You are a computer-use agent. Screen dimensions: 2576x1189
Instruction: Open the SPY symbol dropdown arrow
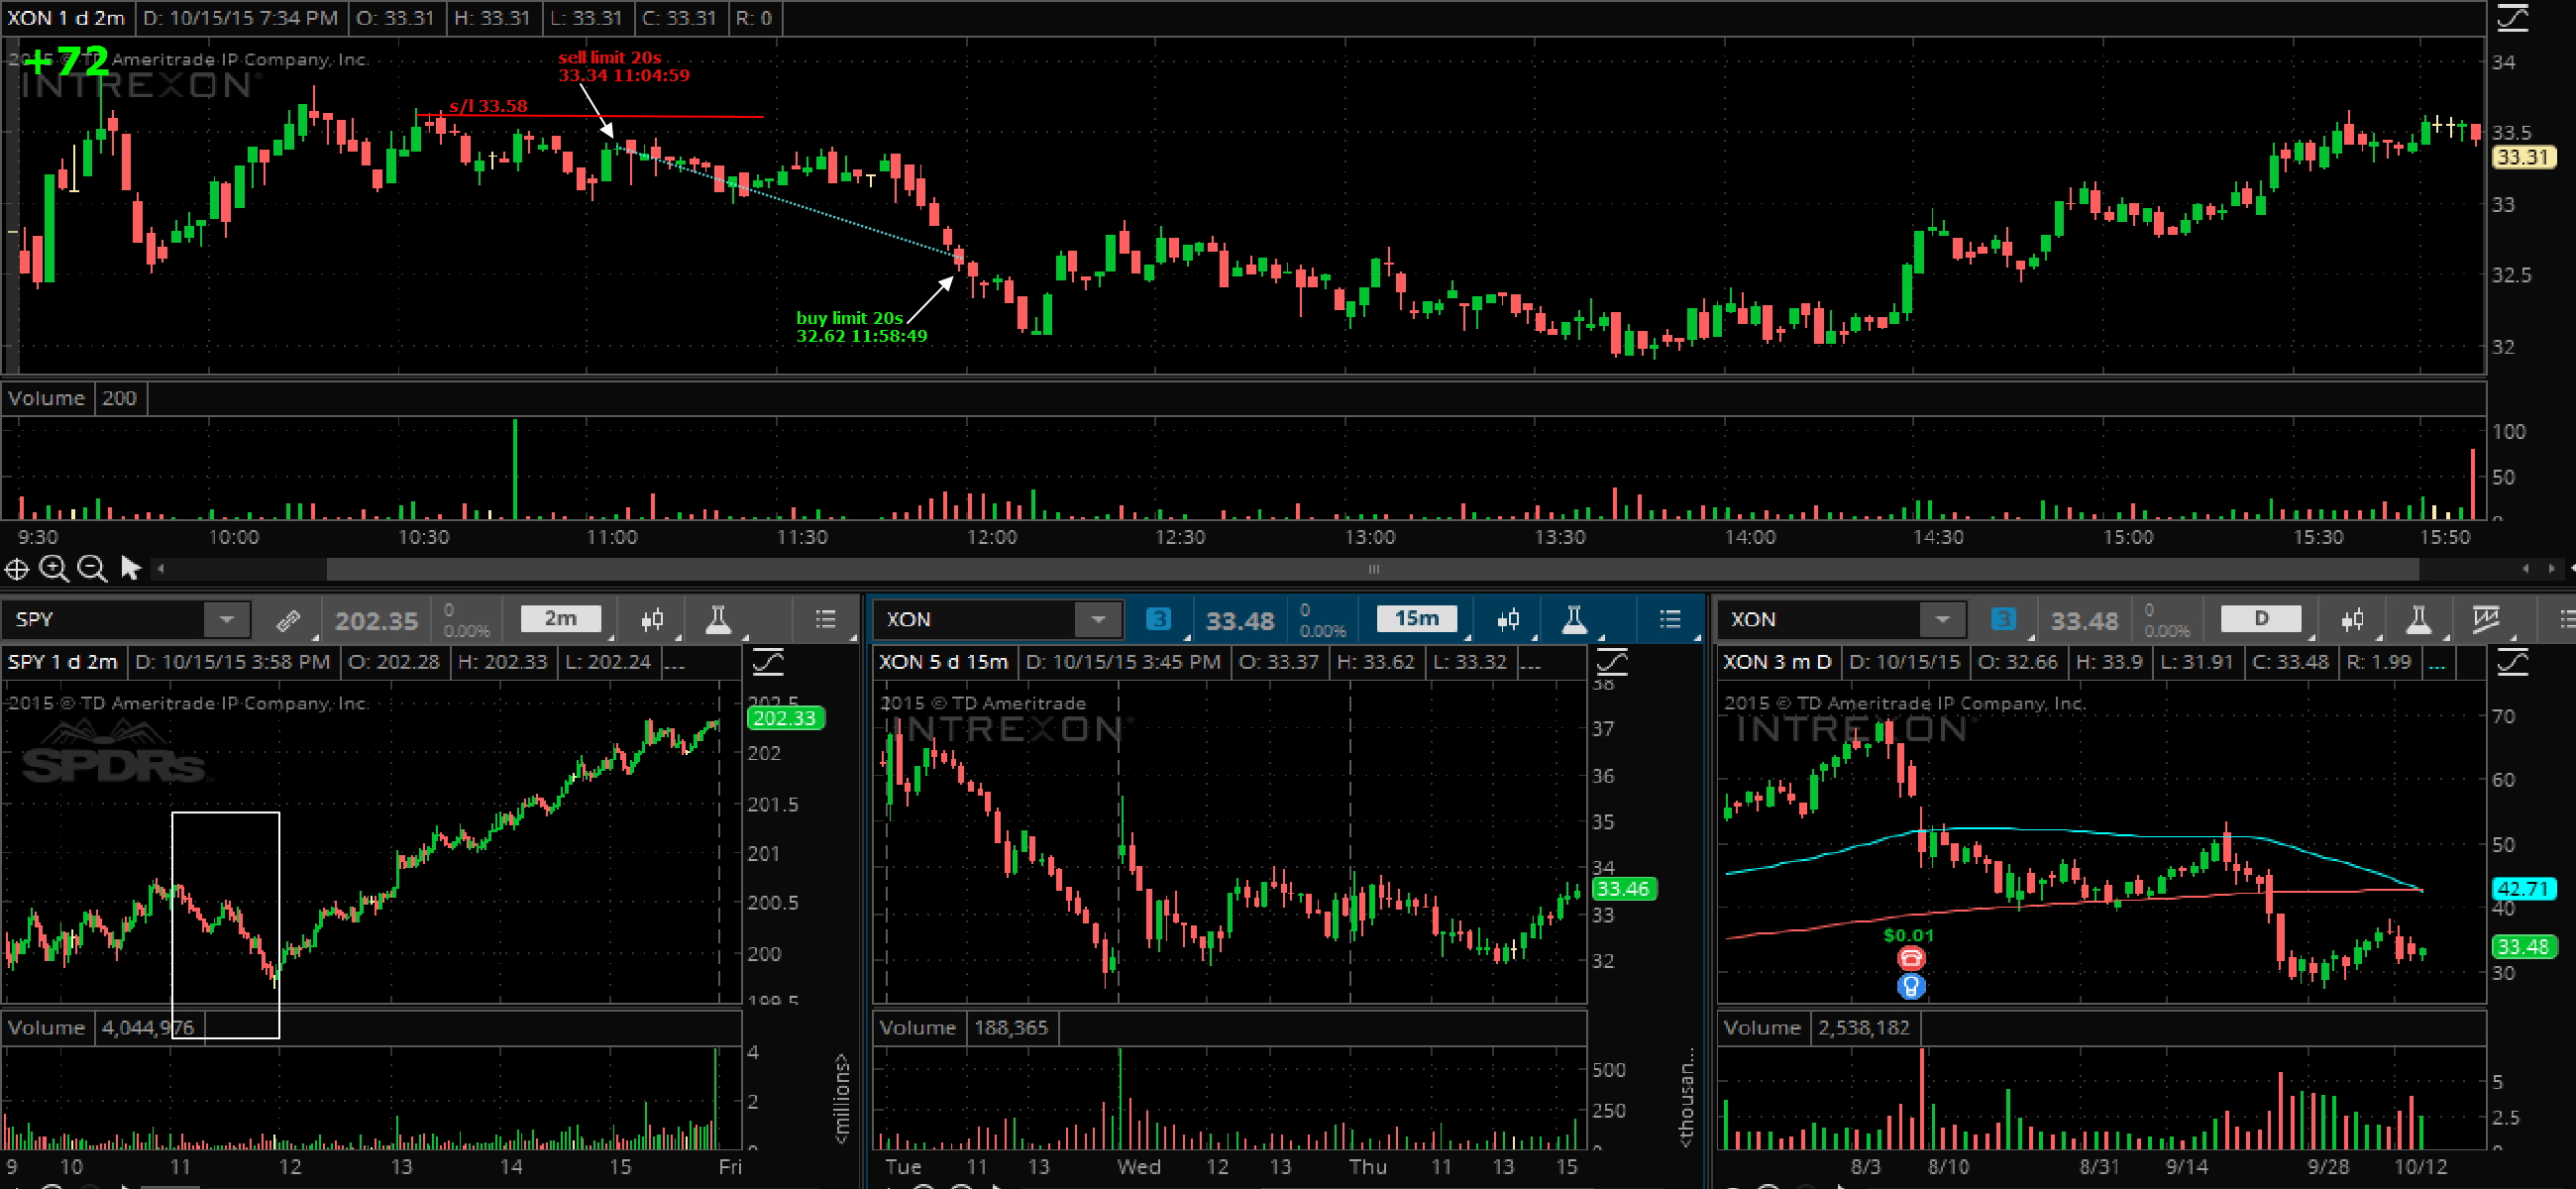point(226,620)
